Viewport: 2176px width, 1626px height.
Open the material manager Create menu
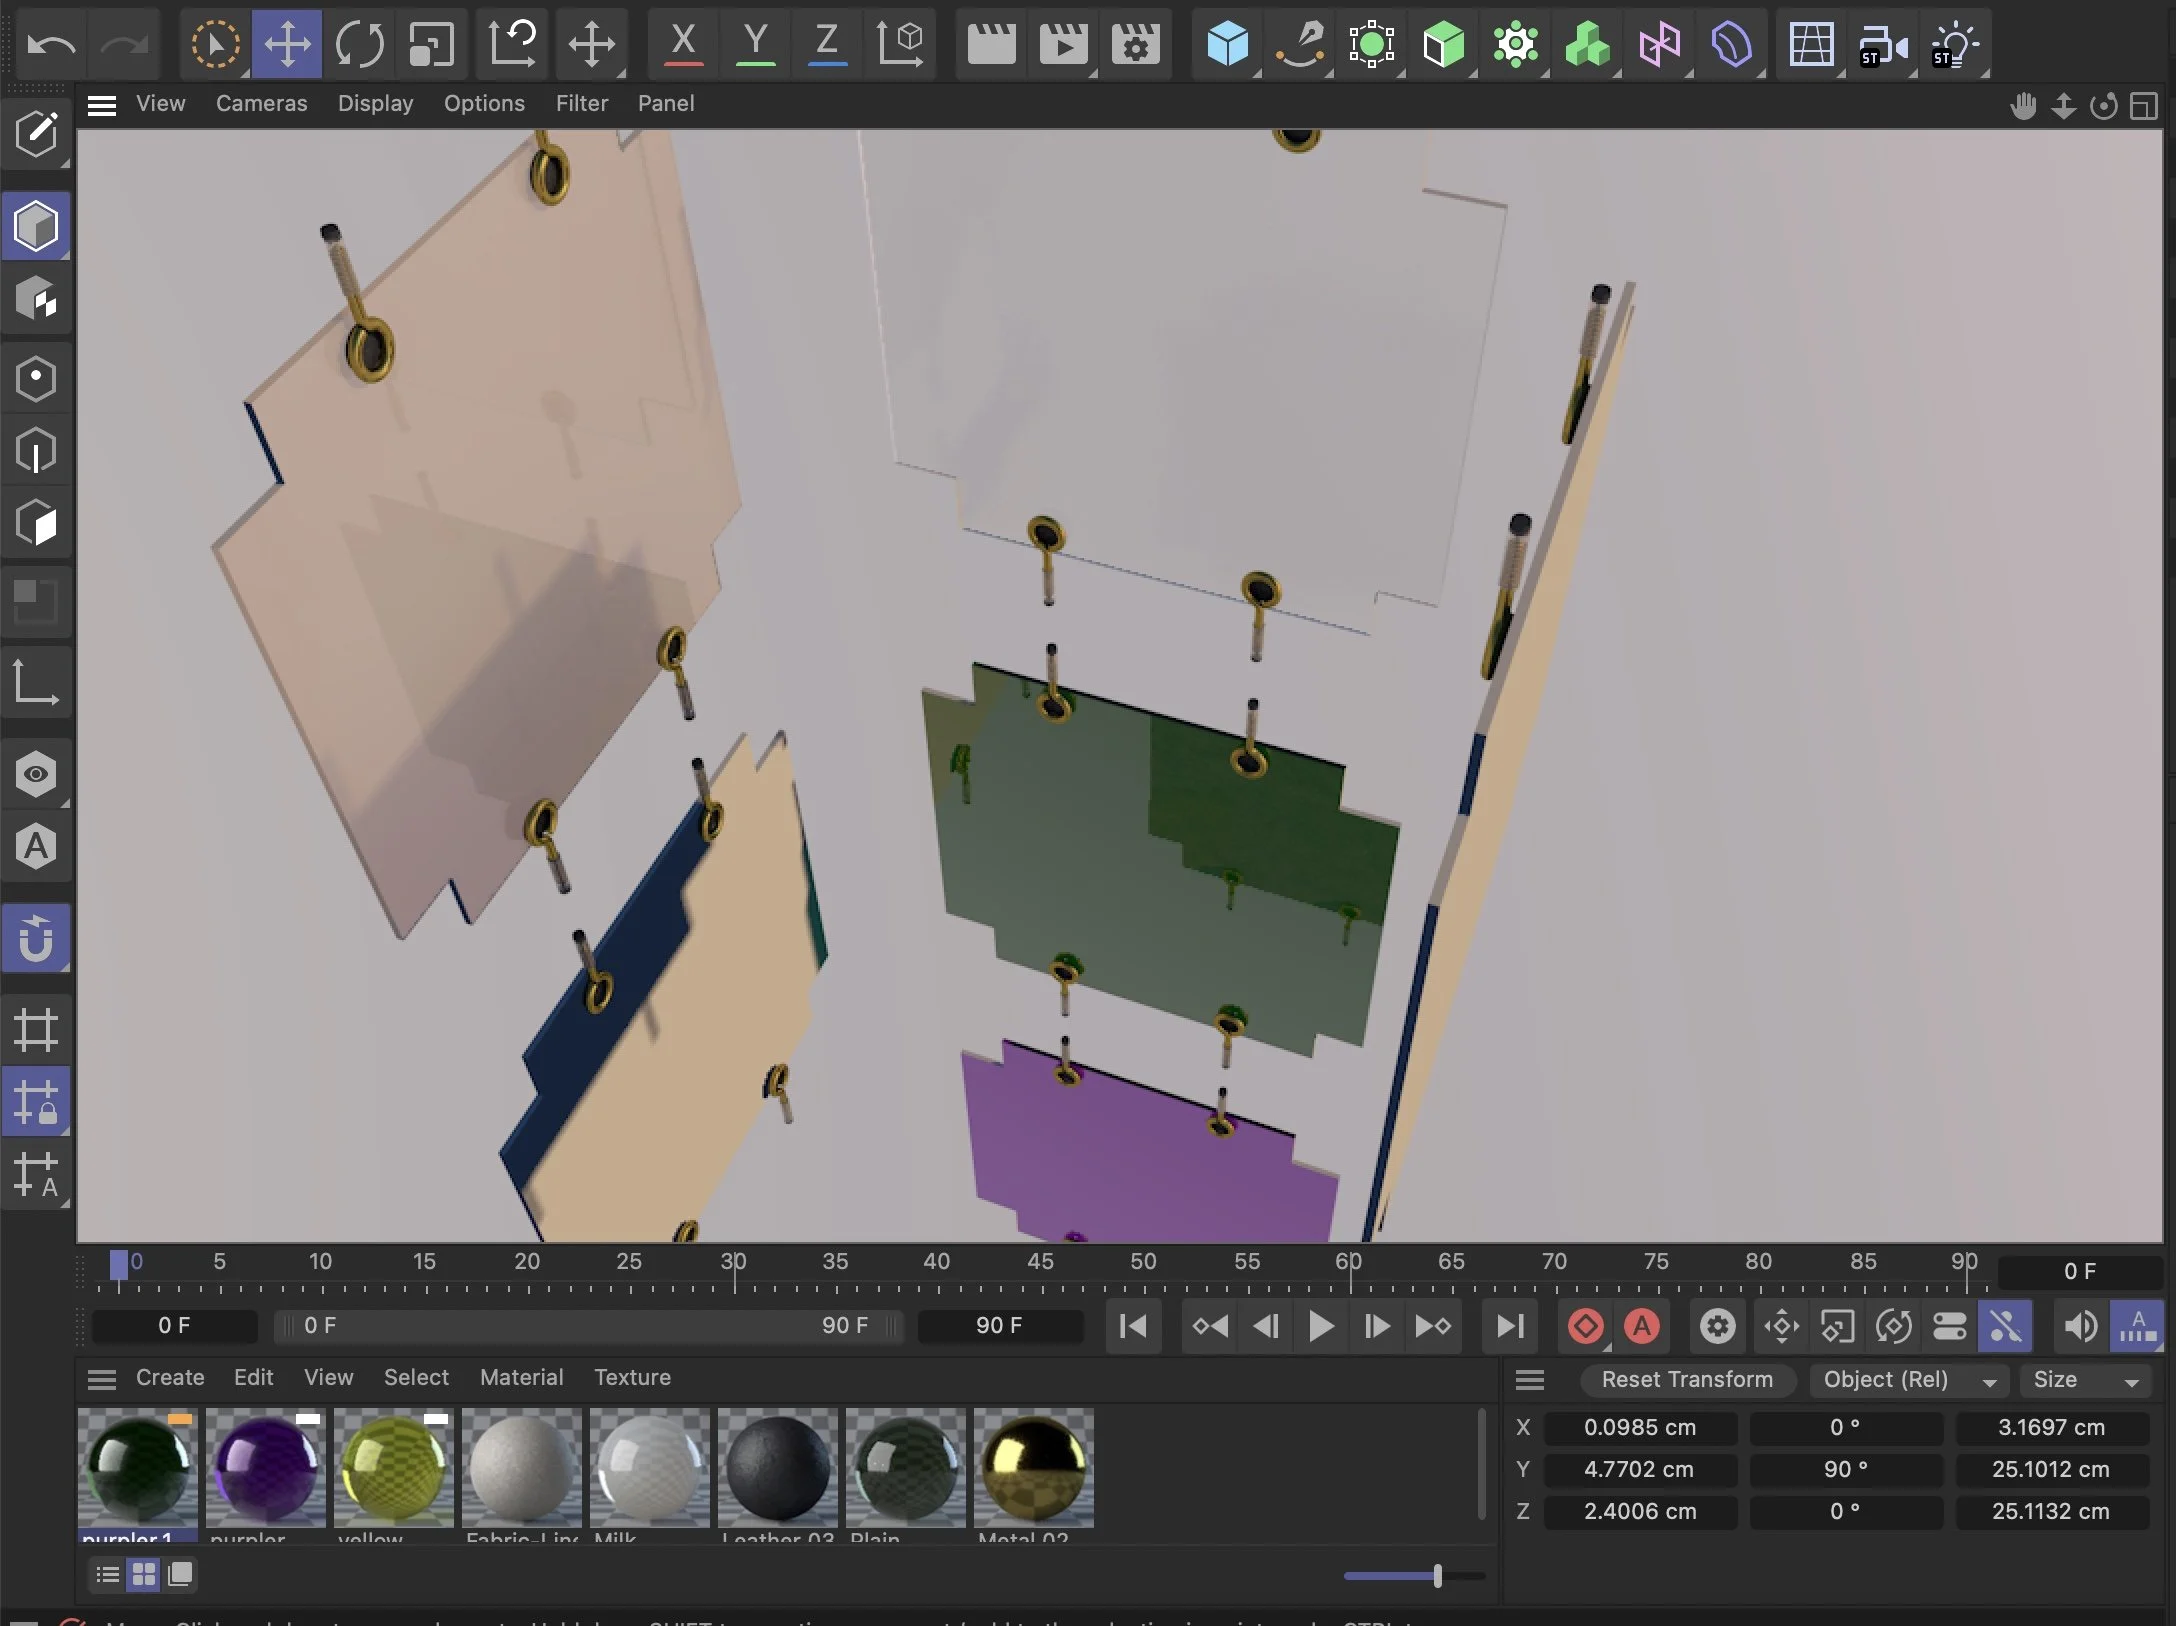click(x=170, y=1377)
